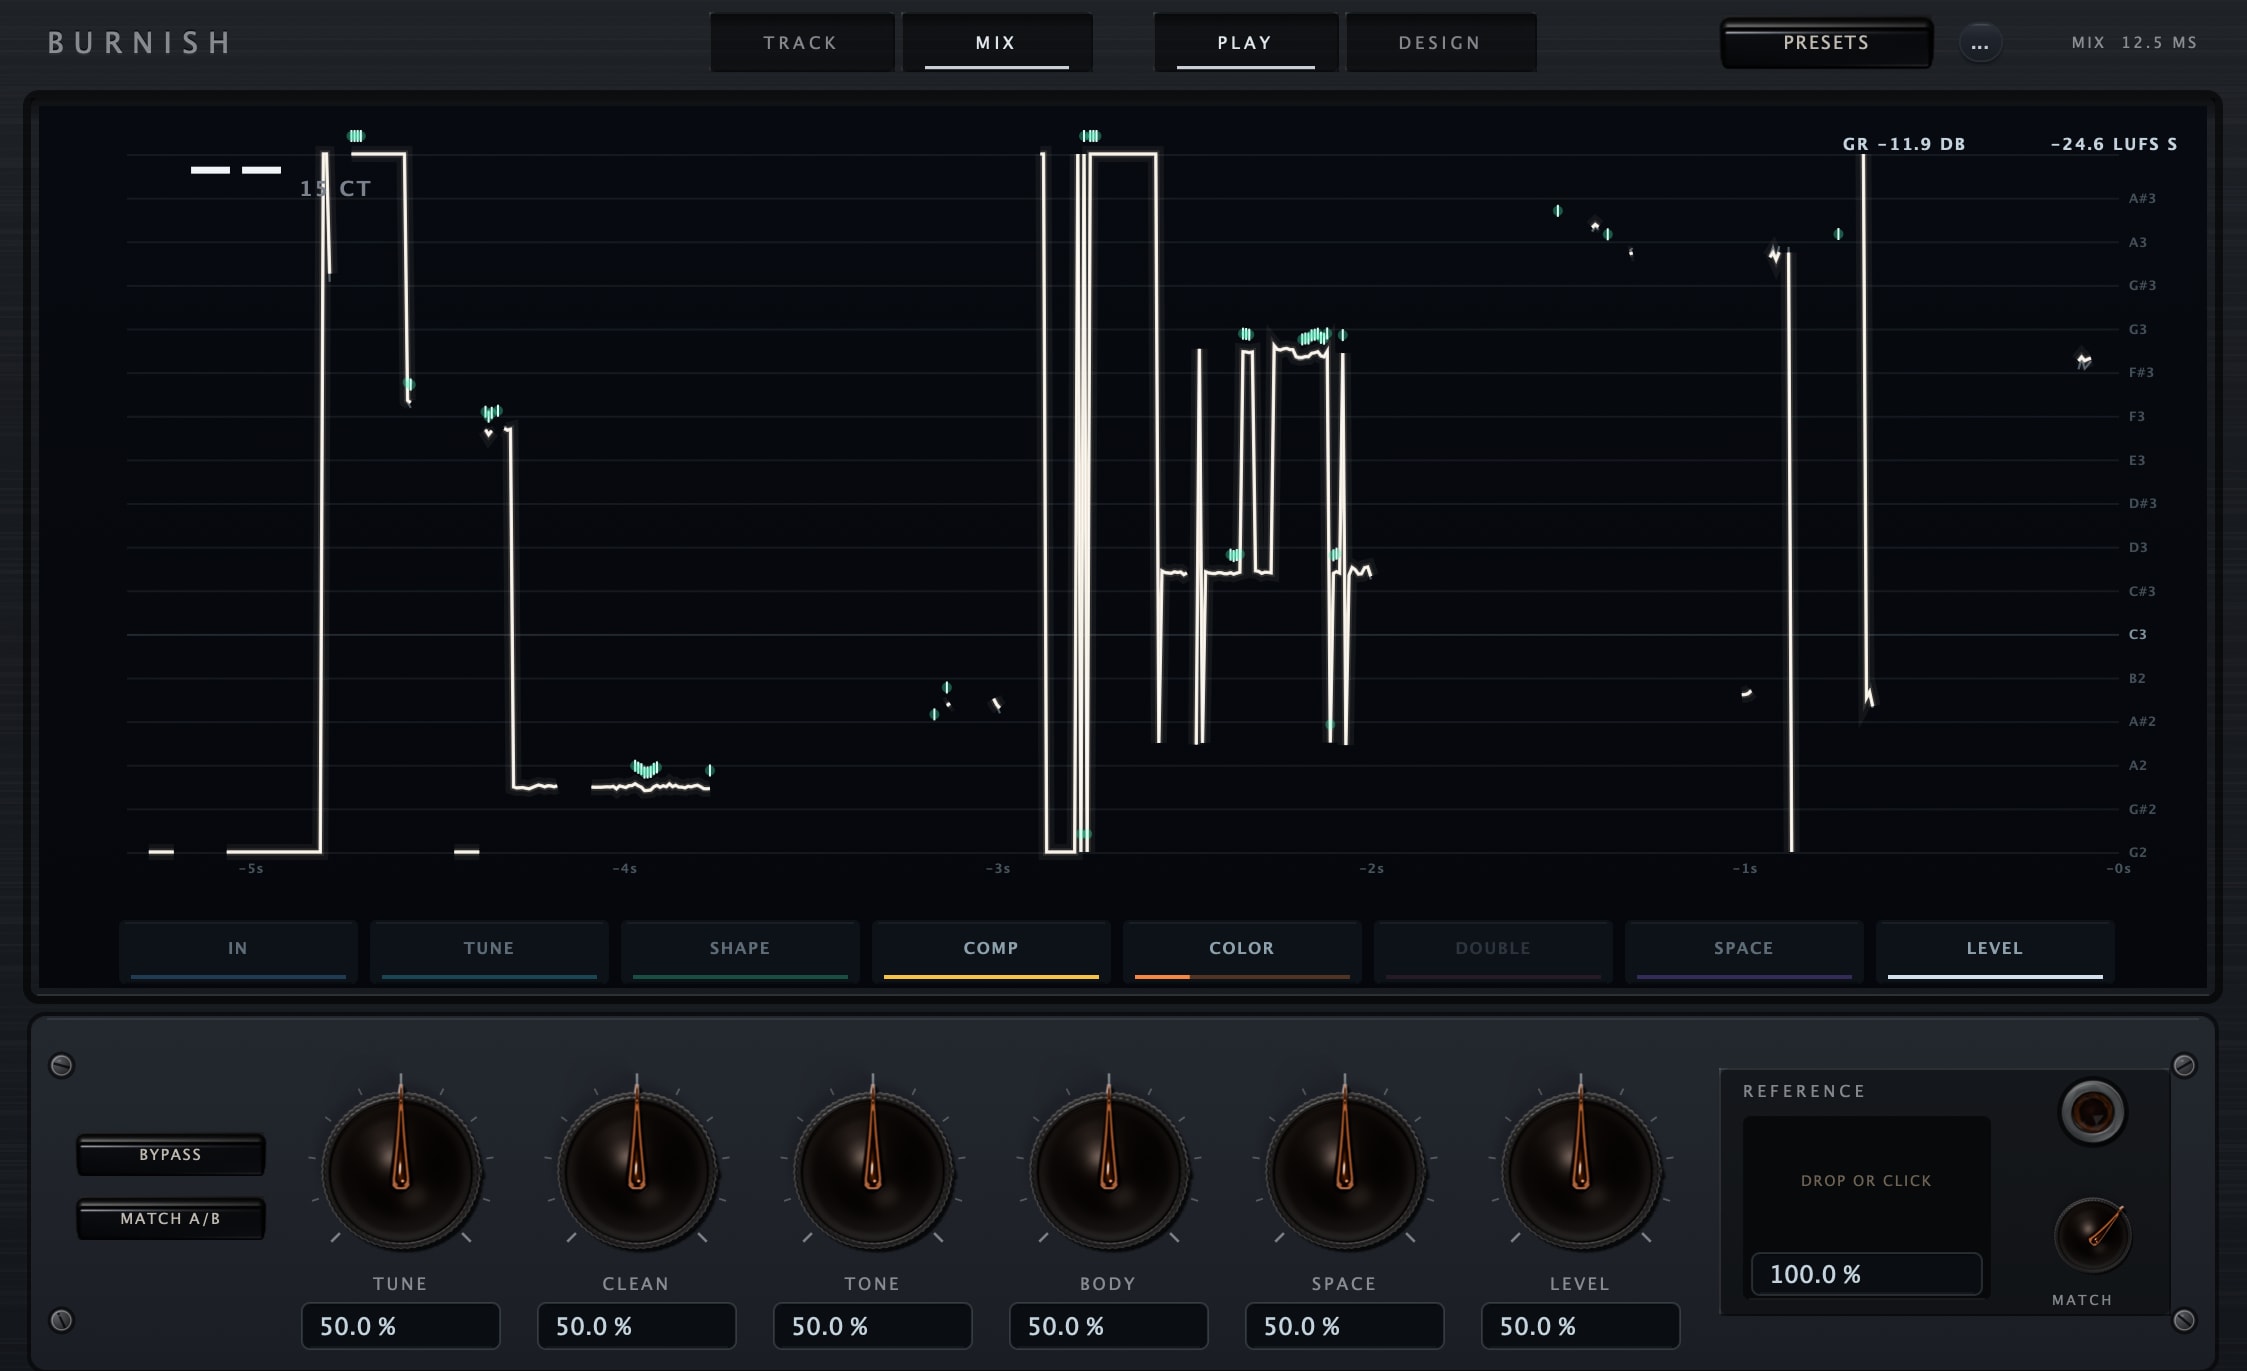Click the TONE 50.0 % value field
Screen dimensions: 2247x1371
(872, 1326)
